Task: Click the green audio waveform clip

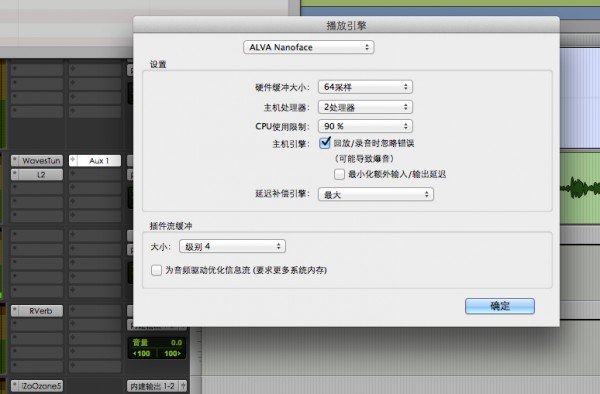Action: click(x=580, y=188)
